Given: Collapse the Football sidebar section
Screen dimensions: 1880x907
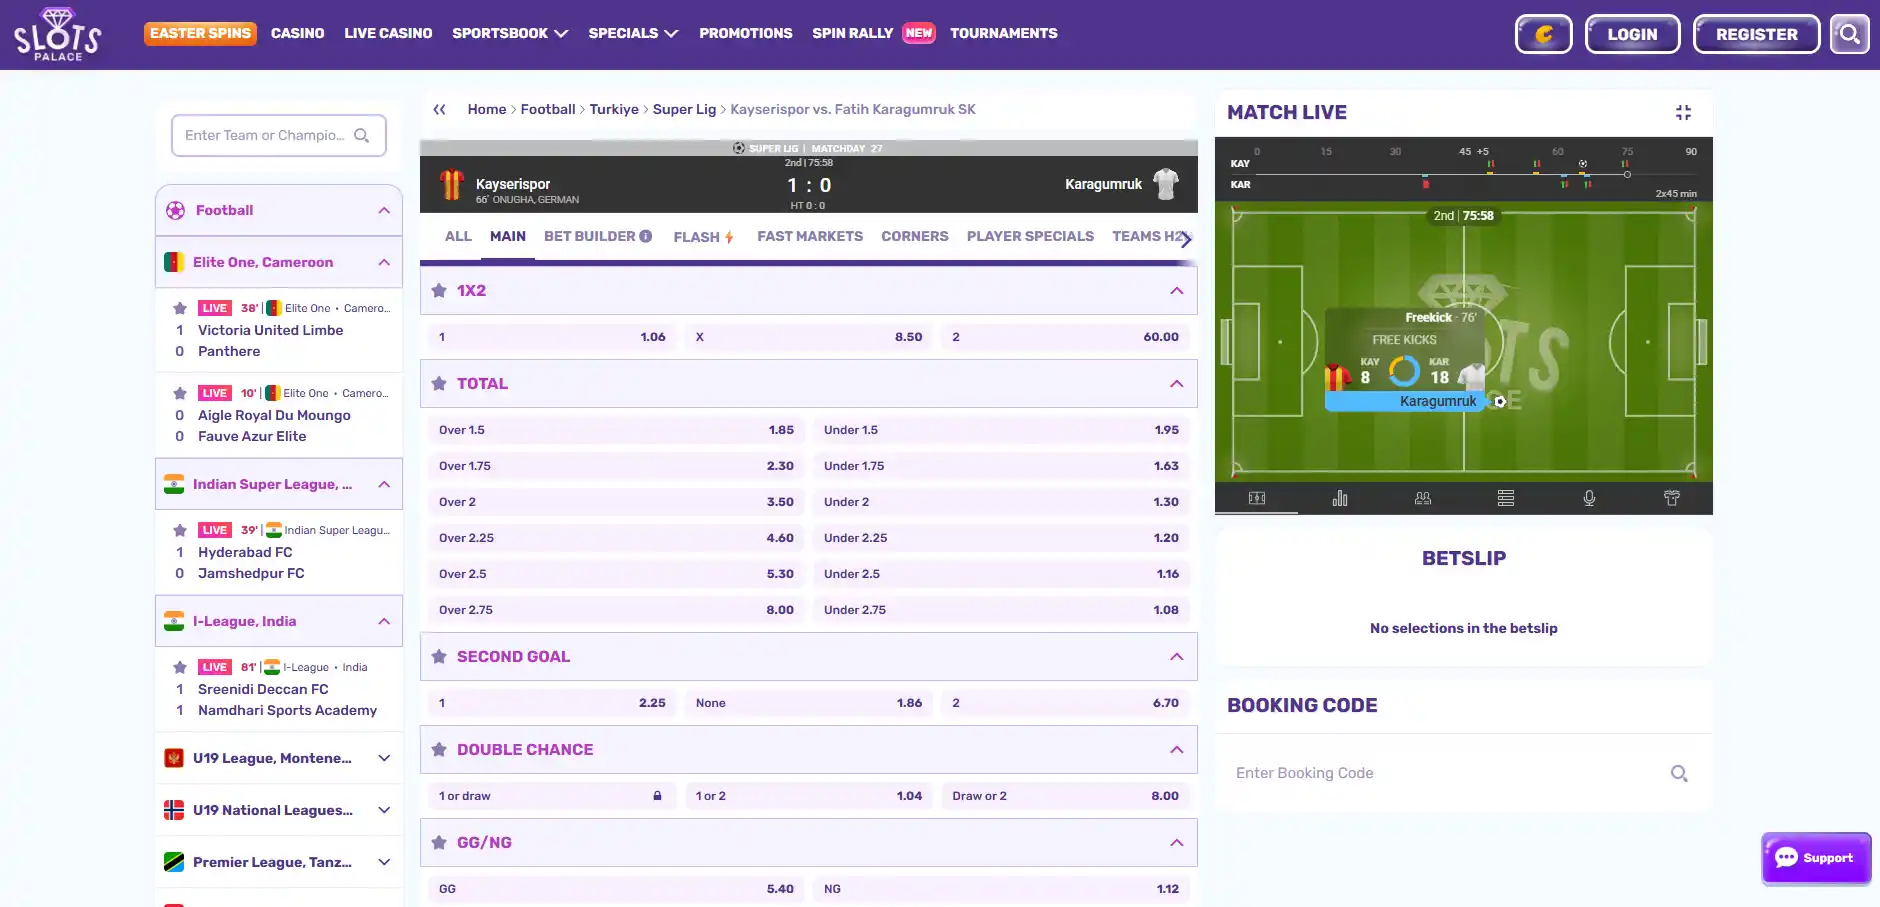Looking at the screenshot, I should (x=384, y=210).
